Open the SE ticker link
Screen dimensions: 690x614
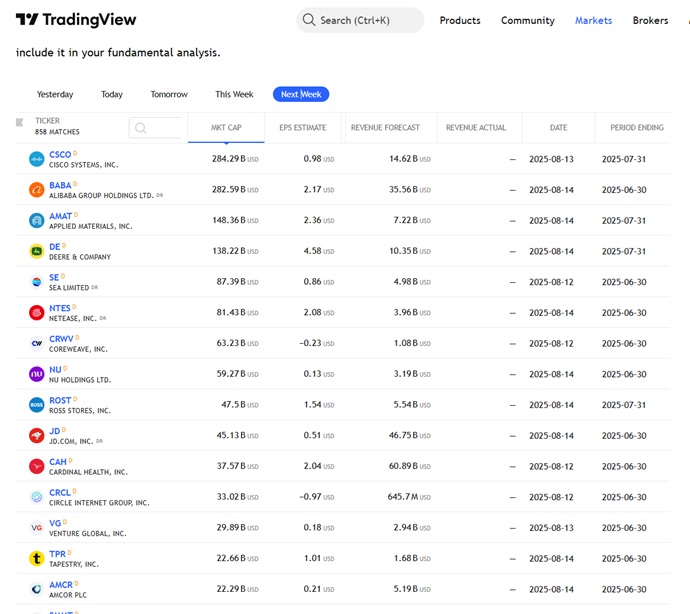coord(54,277)
